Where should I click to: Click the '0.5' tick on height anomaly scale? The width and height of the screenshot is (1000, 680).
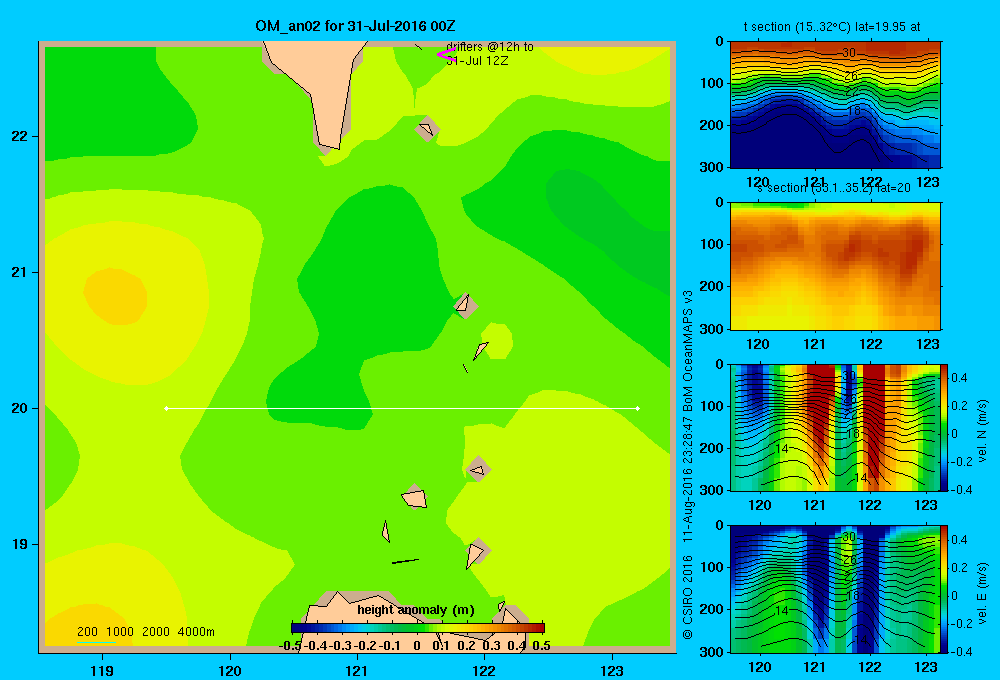(x=541, y=646)
